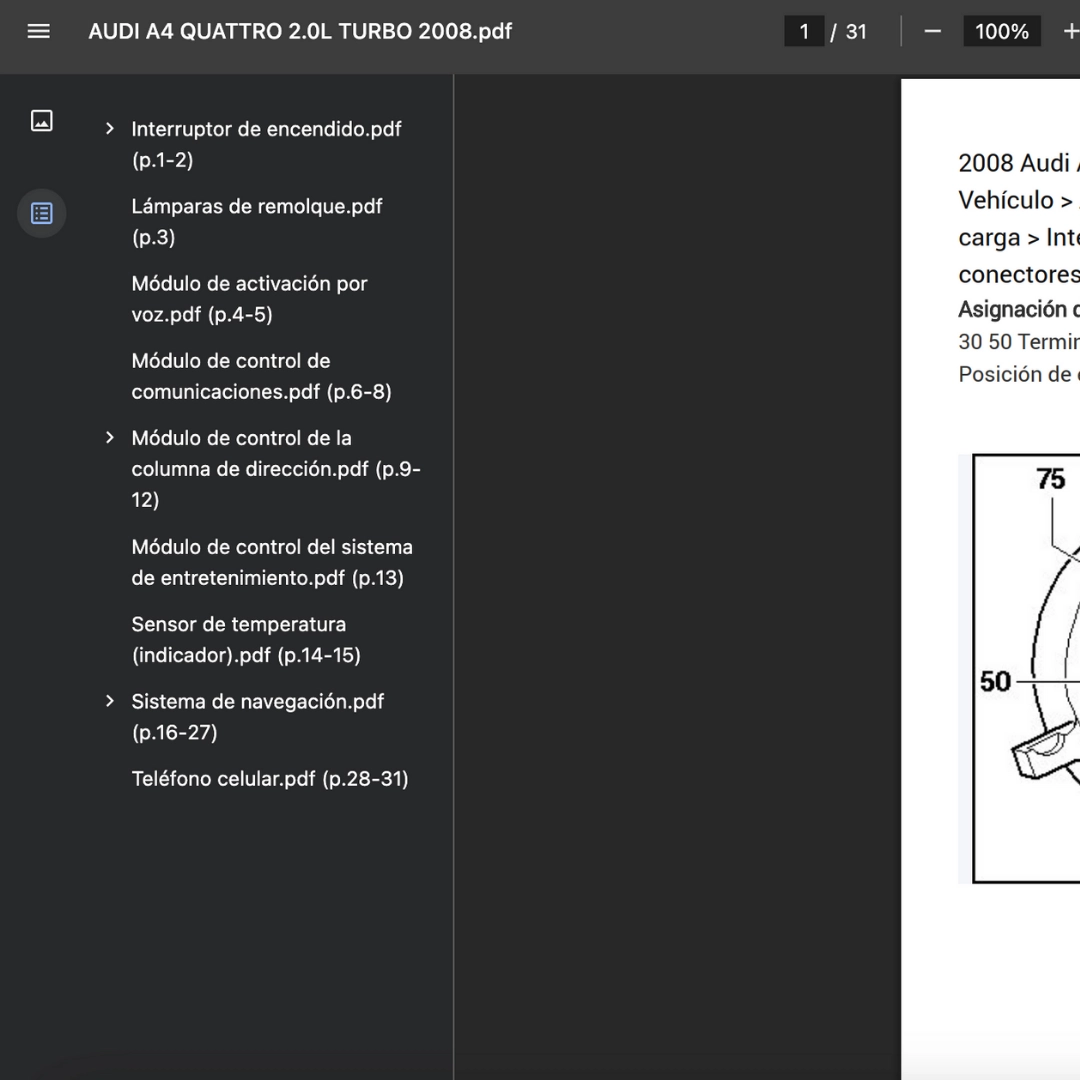Expand the Interruptor de encendido.pdf entry
Image resolution: width=1080 pixels, height=1080 pixels.
point(110,129)
